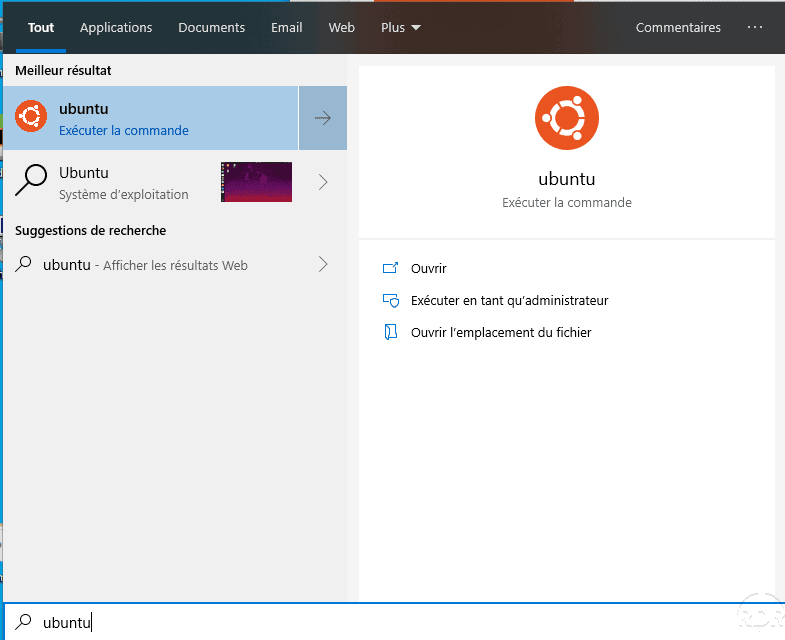Viewport: 785px width, 640px height.
Task: Open the Commentaires feedback link
Action: (x=678, y=28)
